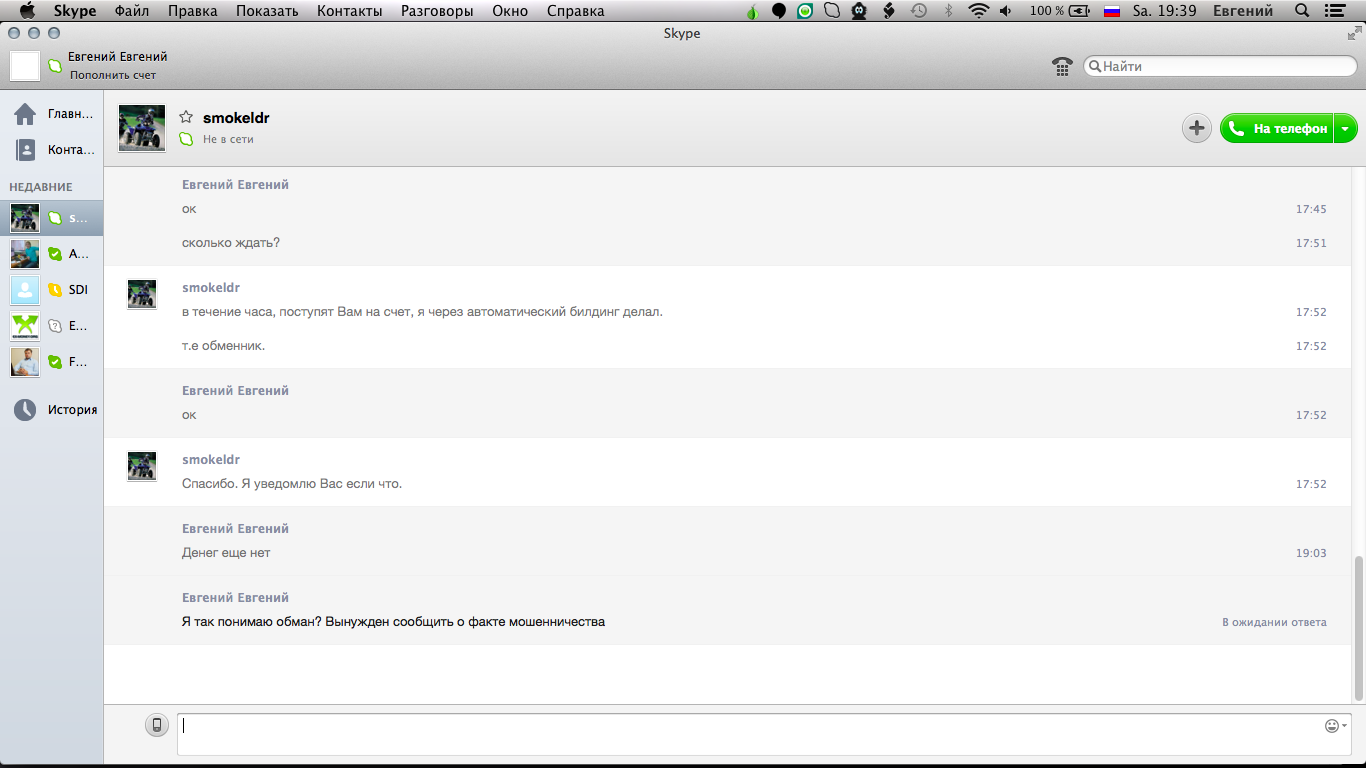The height and width of the screenshot is (768, 1366).
Task: Open macOS Spotlight search magnifier
Action: pos(1301,11)
